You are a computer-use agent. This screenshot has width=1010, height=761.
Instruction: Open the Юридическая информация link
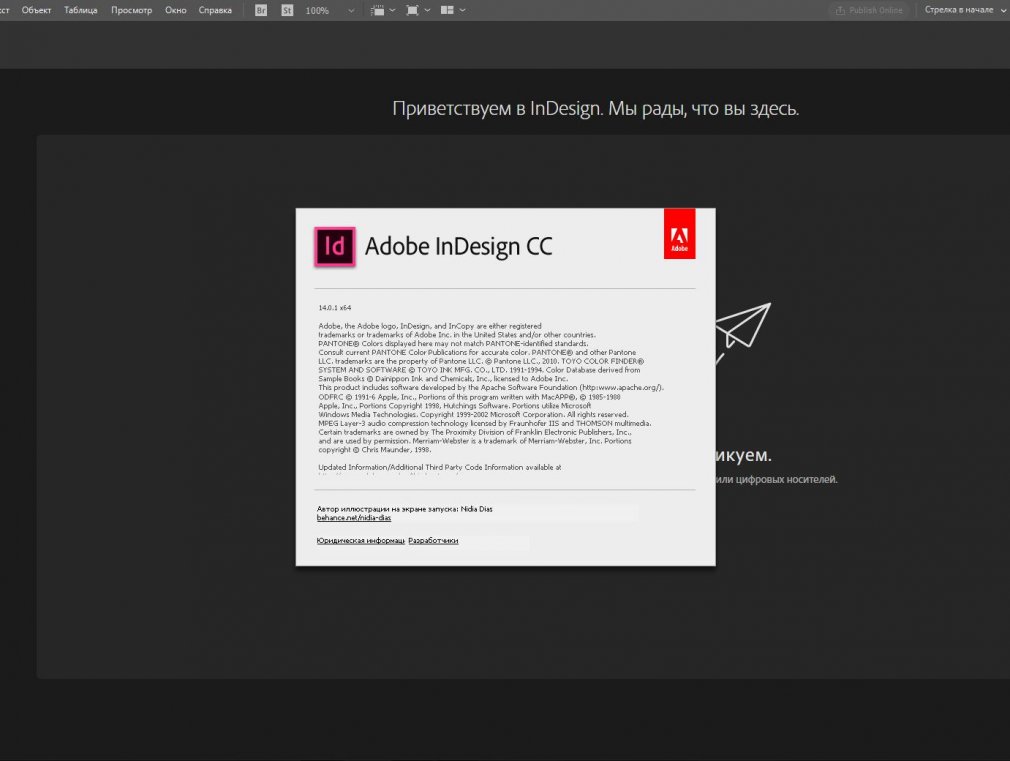pyautogui.click(x=360, y=541)
